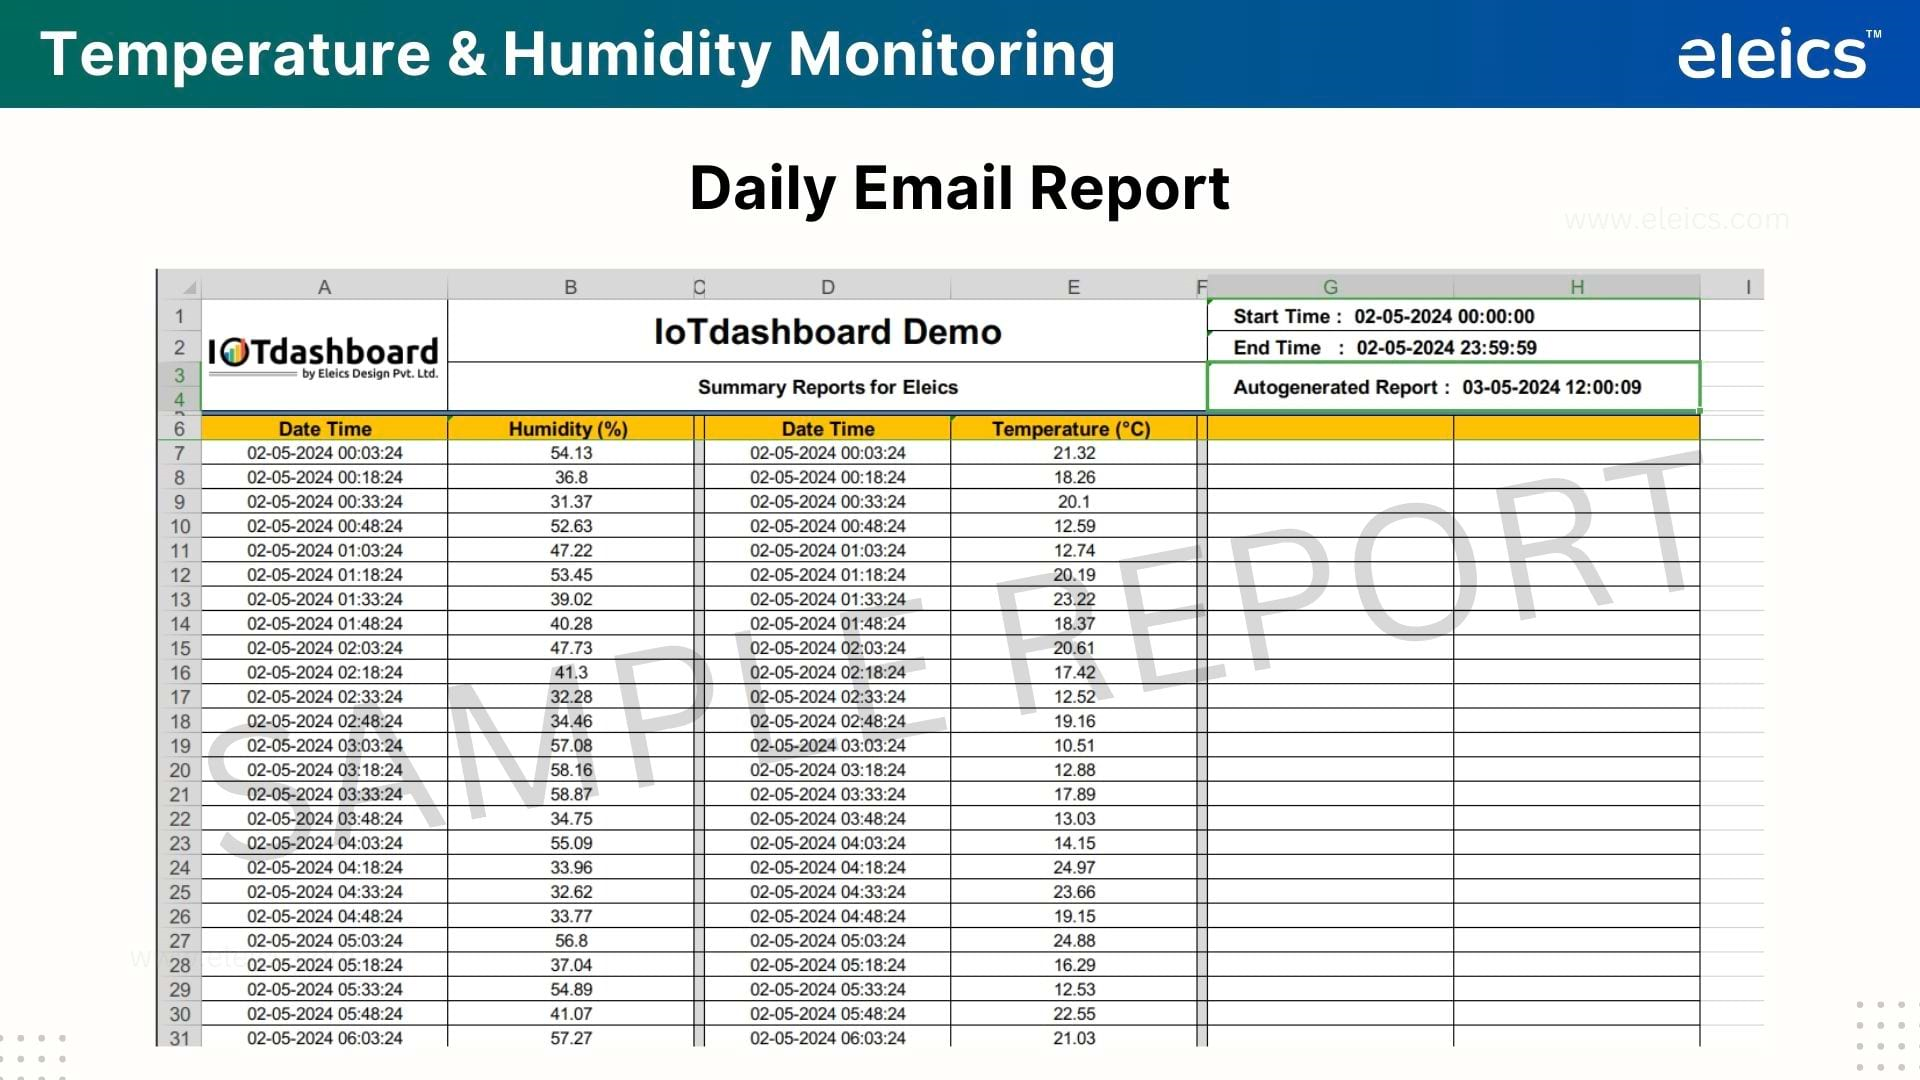Click column A date 02-05-2024 00:03:24
Screen dimensions: 1920x1080
coord(325,453)
